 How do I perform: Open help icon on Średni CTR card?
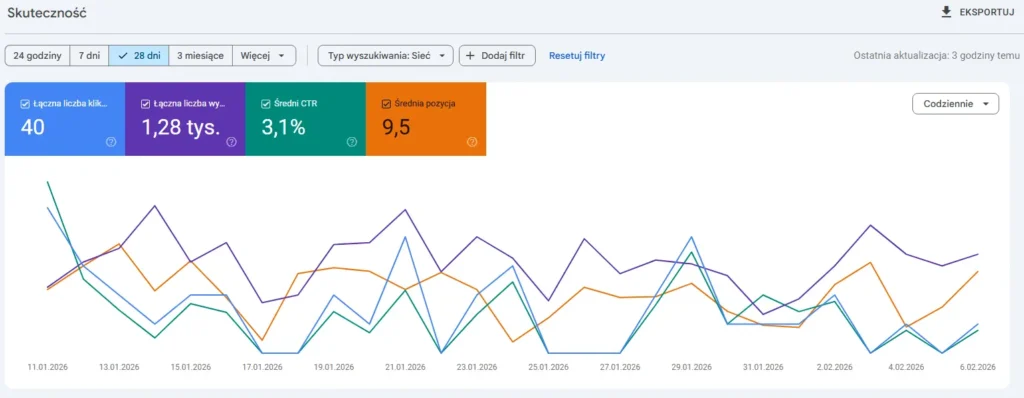point(352,142)
